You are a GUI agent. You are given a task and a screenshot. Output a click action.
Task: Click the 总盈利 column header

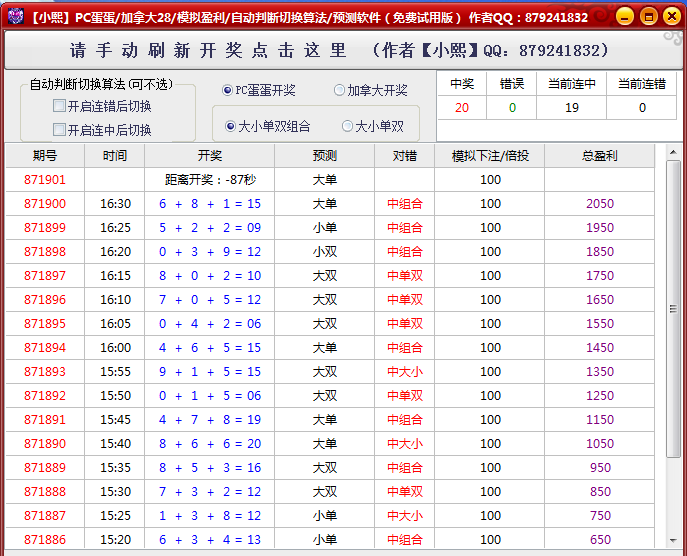600,156
